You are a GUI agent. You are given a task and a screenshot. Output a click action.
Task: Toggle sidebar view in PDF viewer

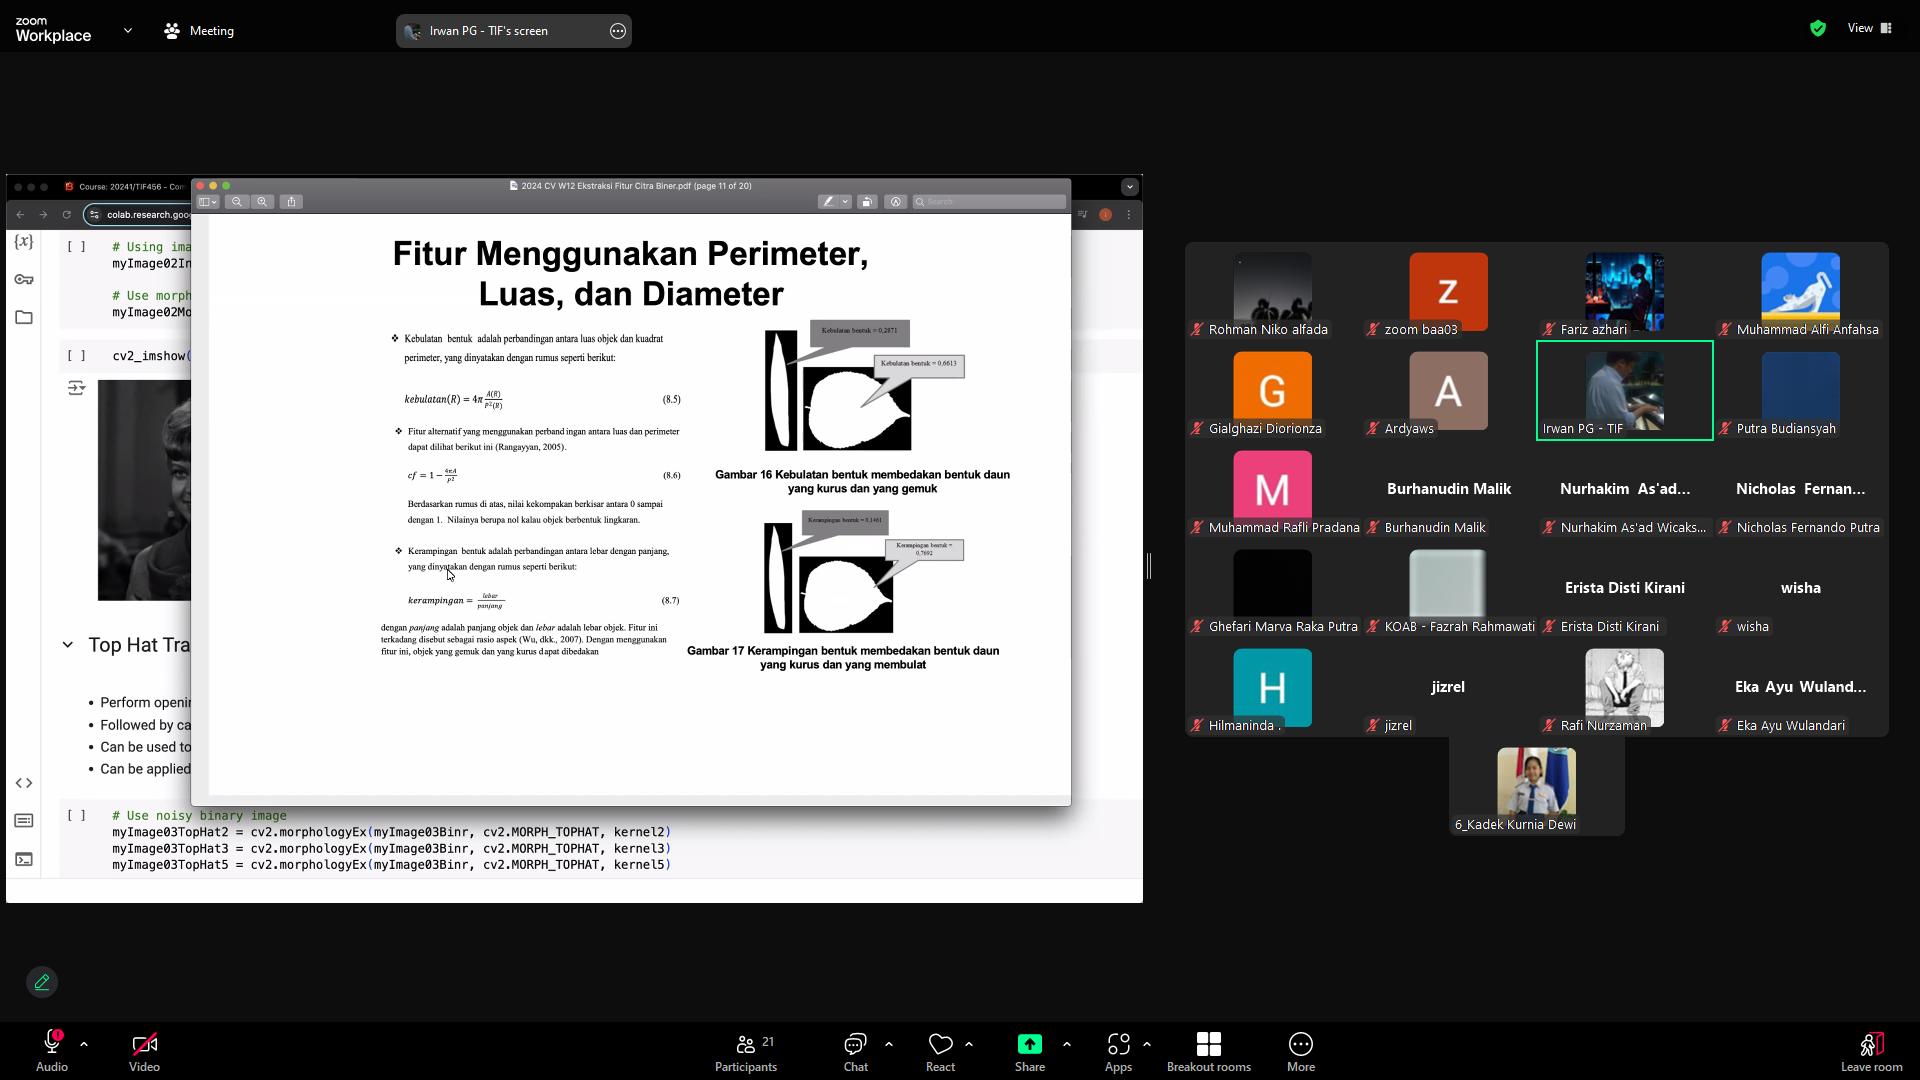click(208, 202)
